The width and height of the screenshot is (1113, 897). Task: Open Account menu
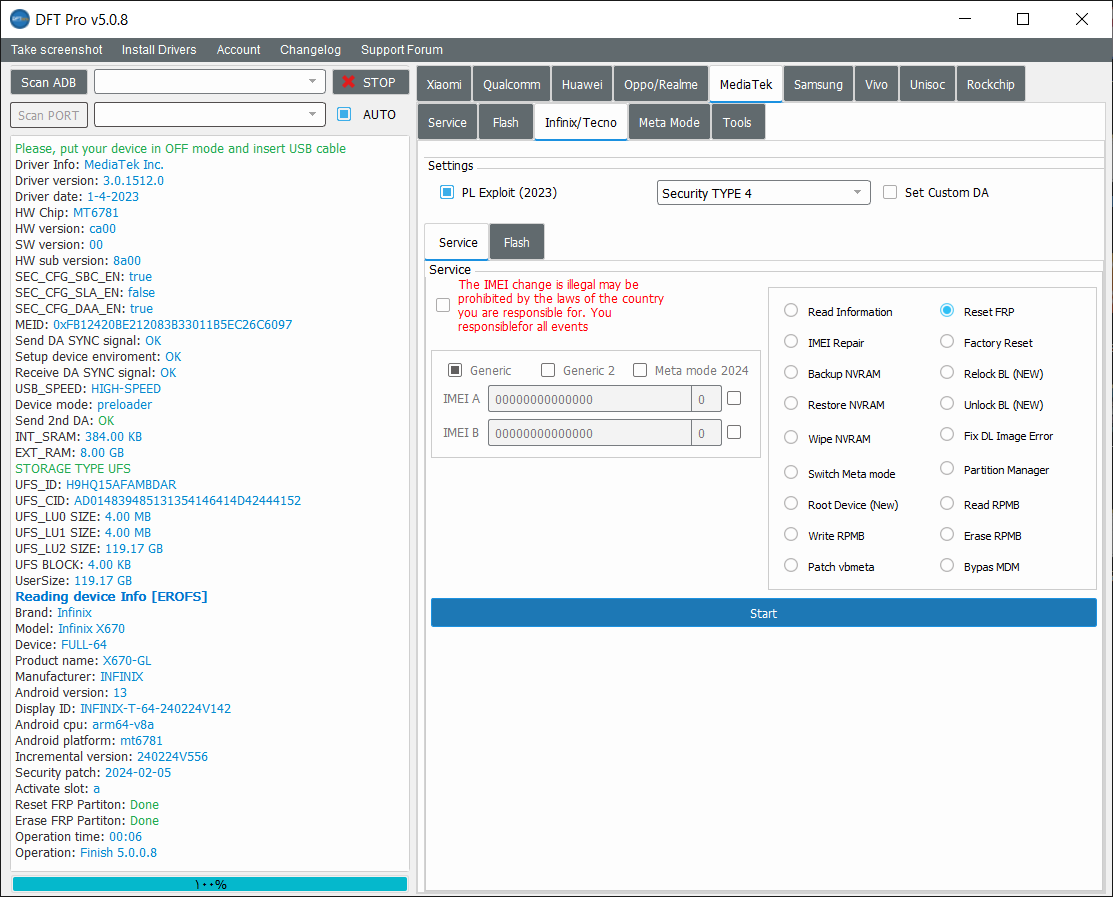tap(238, 50)
